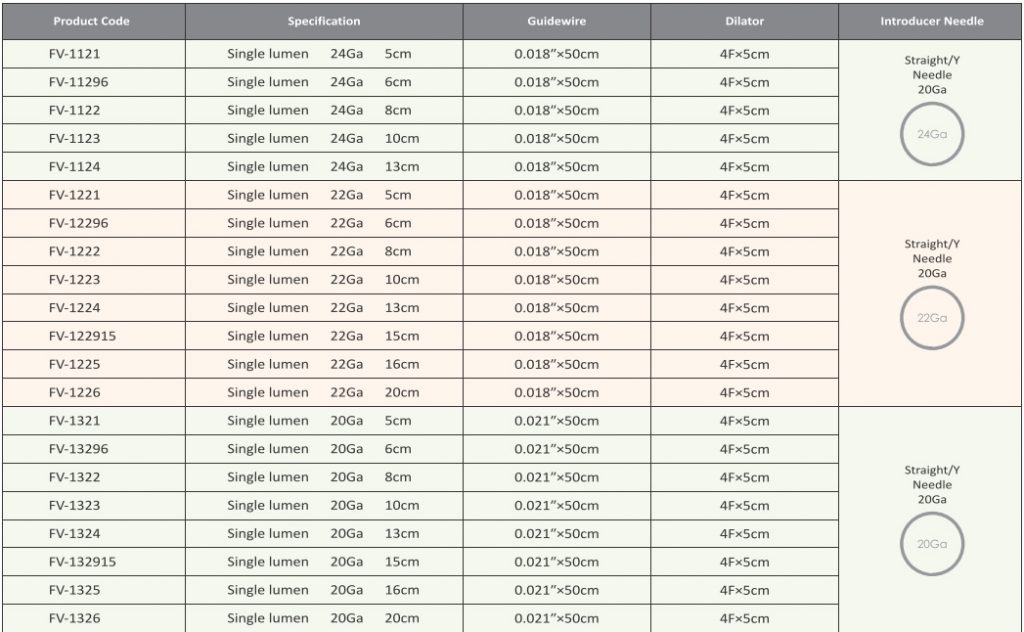Click the Guidewire column header
This screenshot has height=632, width=1024.
pyautogui.click(x=556, y=21)
